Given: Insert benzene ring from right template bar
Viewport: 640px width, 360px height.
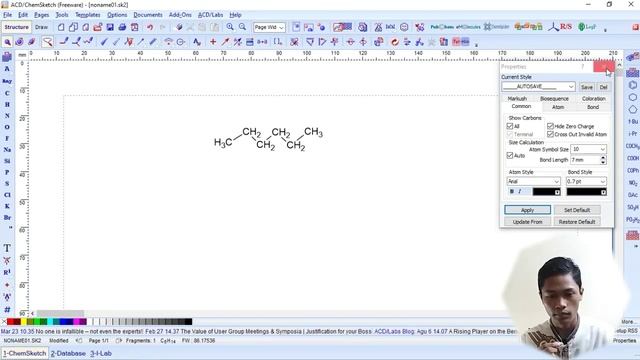Looking at the screenshot, I should (x=632, y=85).
